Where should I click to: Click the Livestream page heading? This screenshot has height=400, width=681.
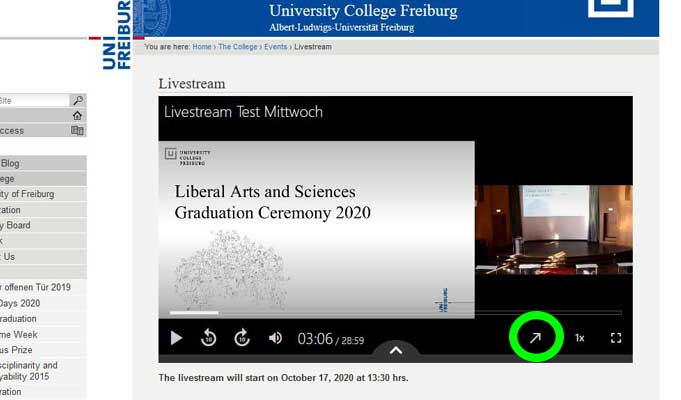coord(192,83)
